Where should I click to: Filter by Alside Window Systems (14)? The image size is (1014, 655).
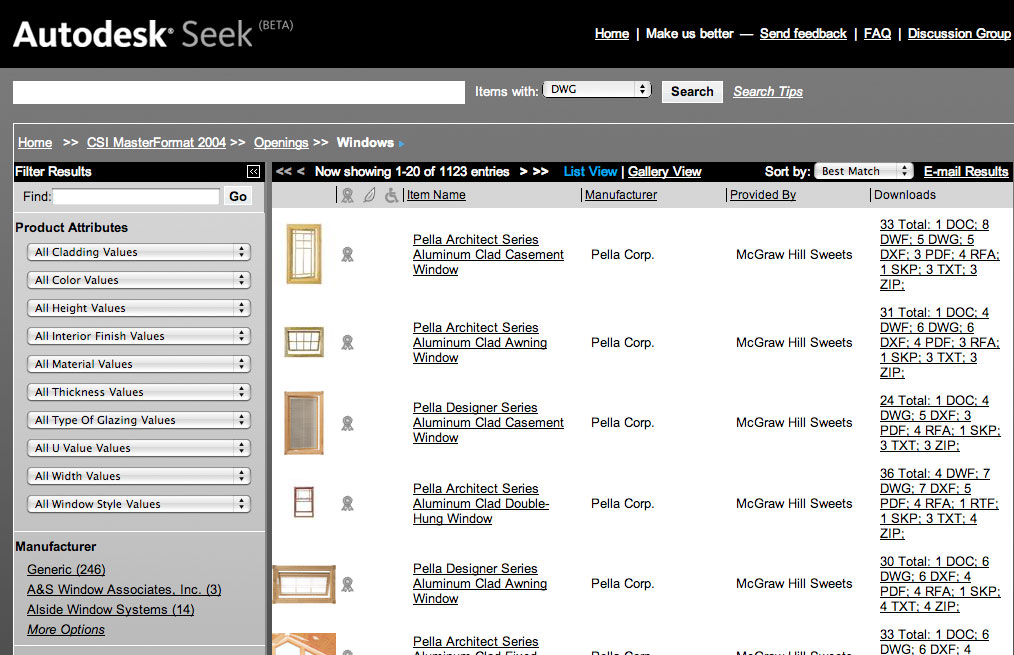(111, 610)
